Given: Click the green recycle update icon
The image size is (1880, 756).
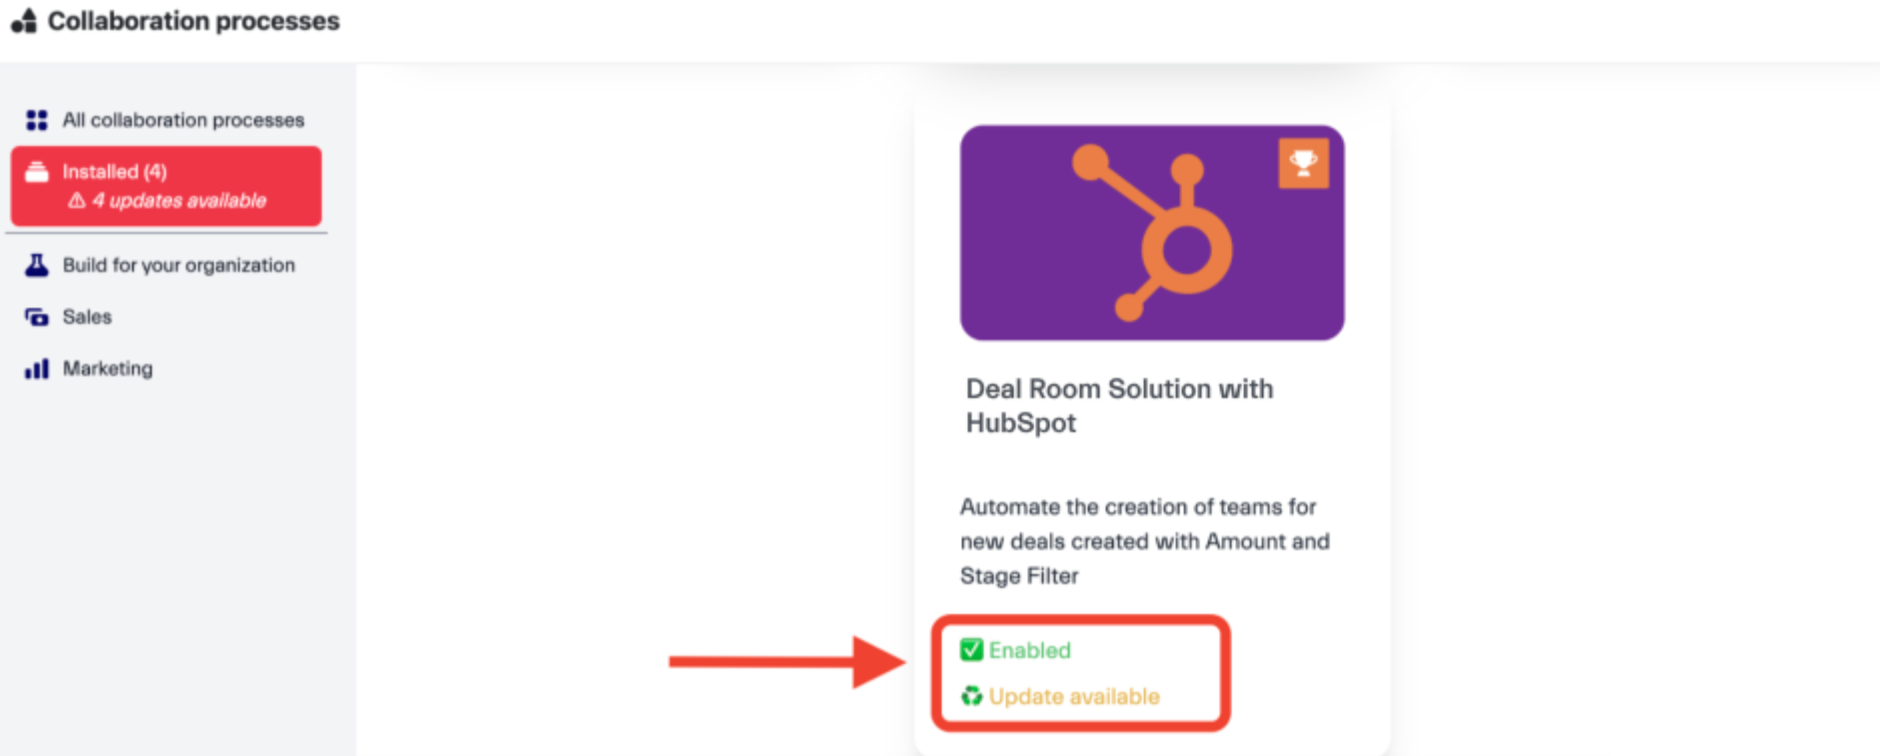Looking at the screenshot, I should point(971,696).
